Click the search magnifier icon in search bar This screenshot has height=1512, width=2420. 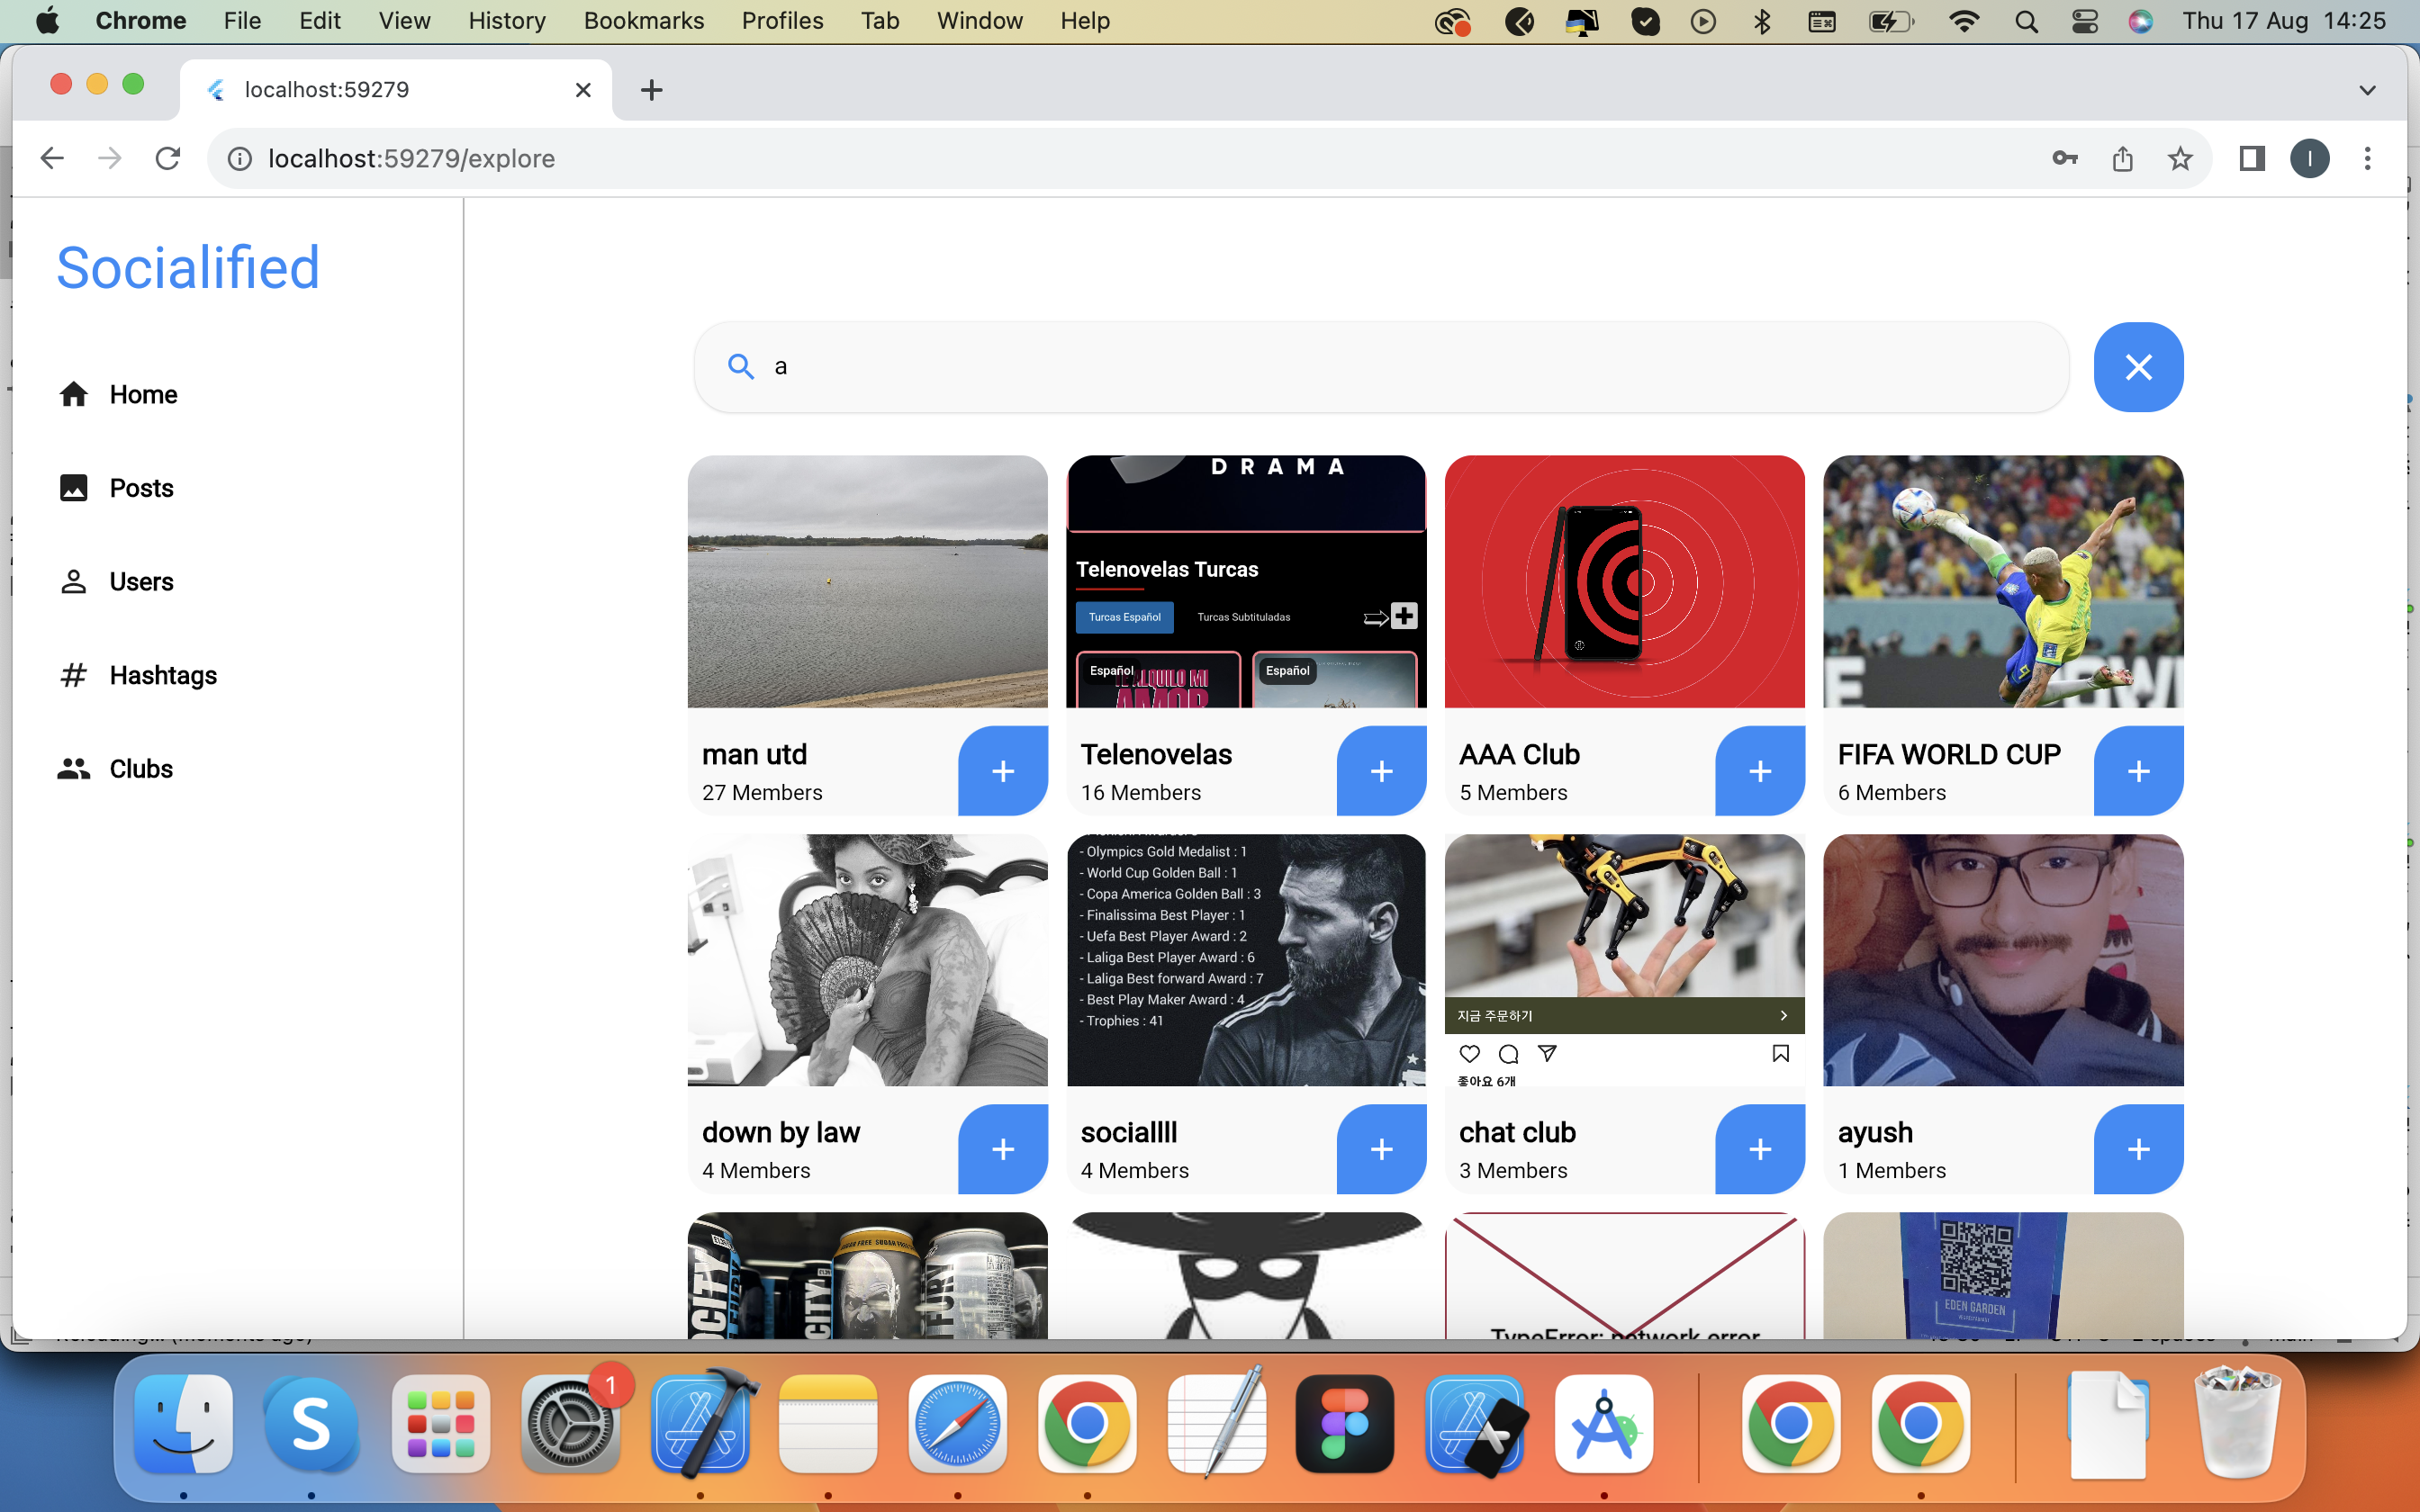740,367
